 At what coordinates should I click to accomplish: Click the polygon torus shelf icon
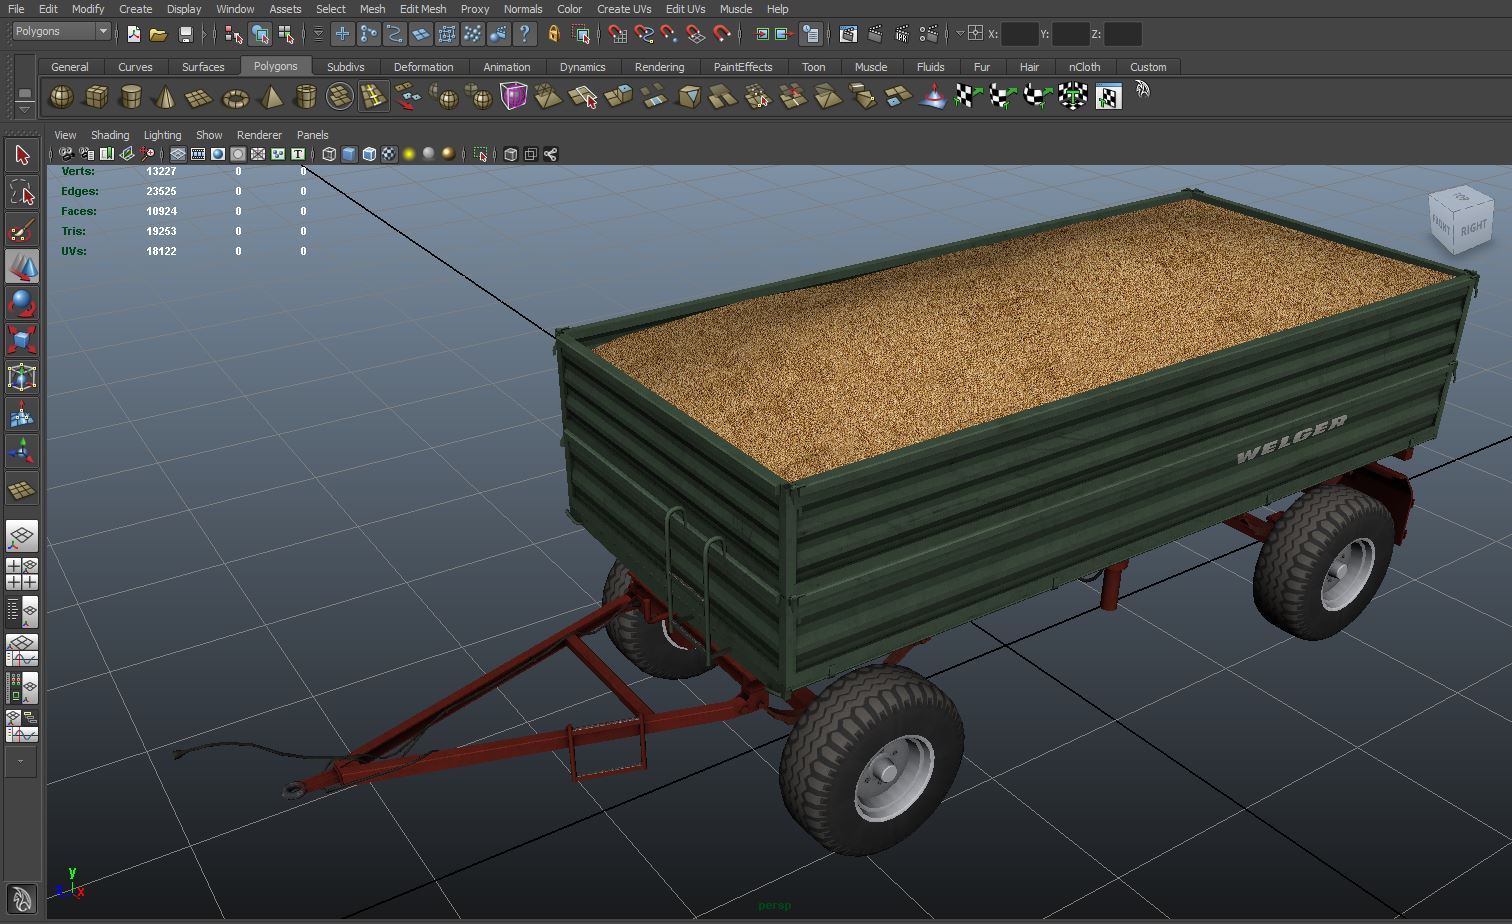point(235,98)
